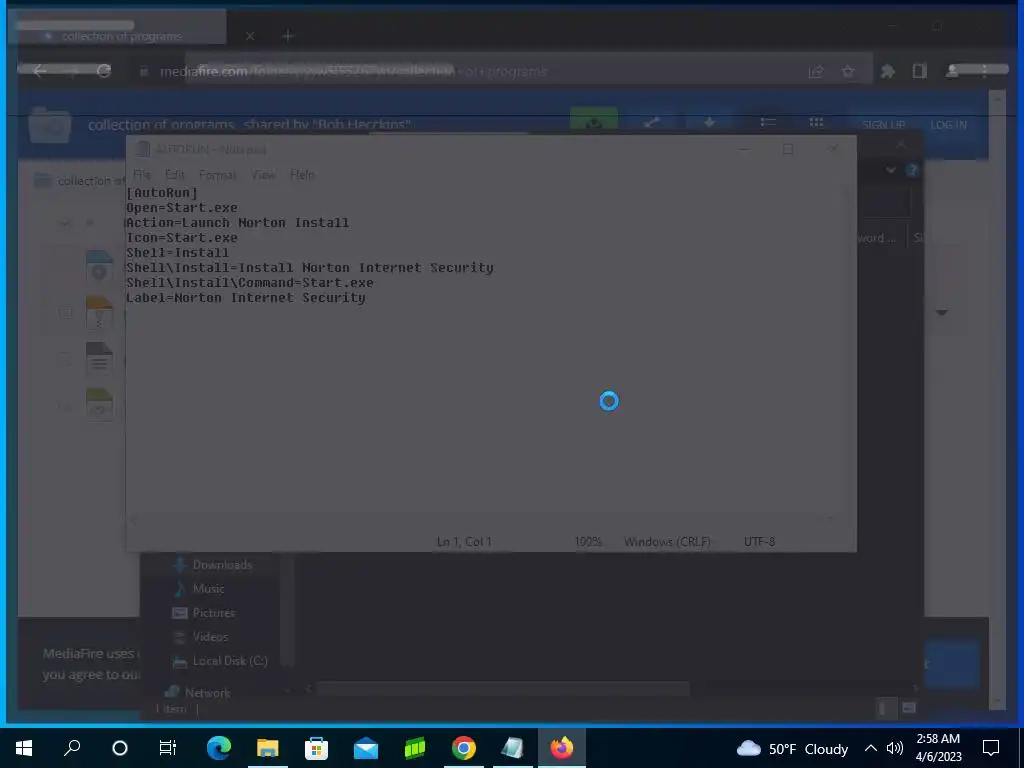1024x768 pixels.
Task: Bookmark page with the star icon
Action: (x=848, y=71)
